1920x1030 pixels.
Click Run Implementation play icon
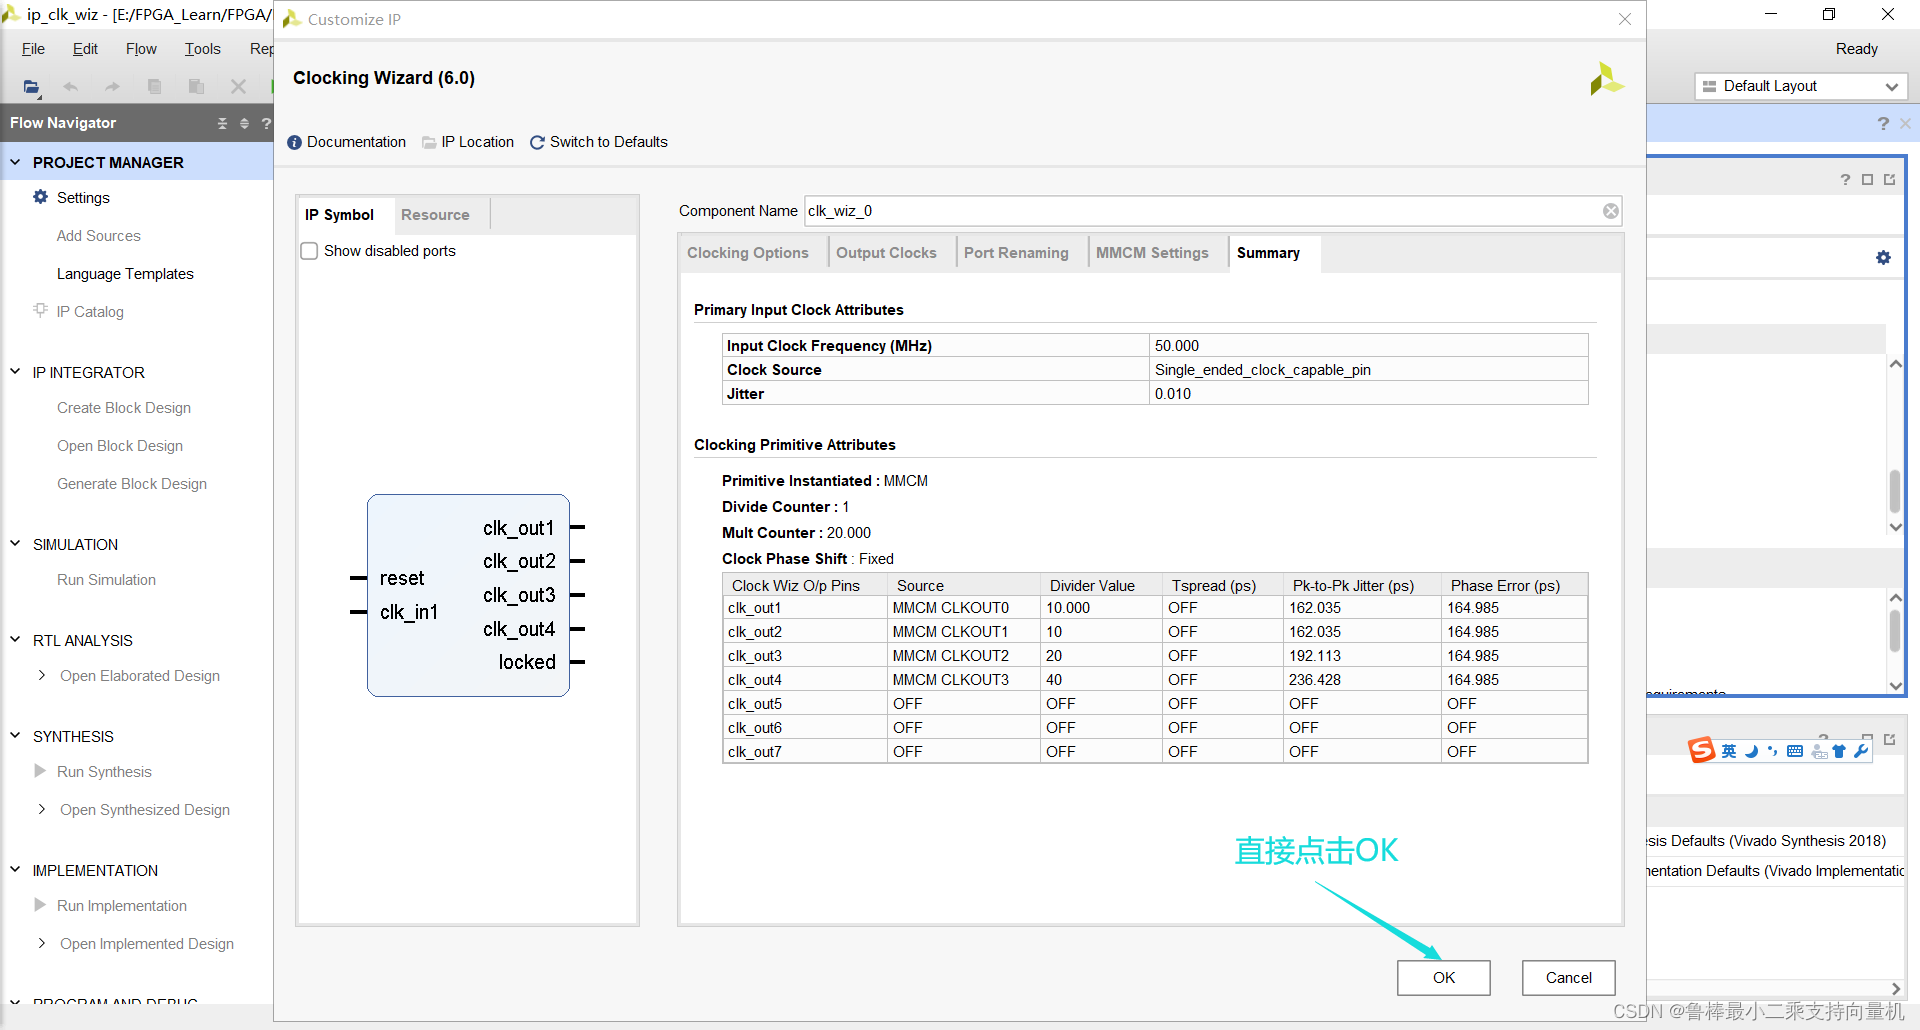point(40,905)
